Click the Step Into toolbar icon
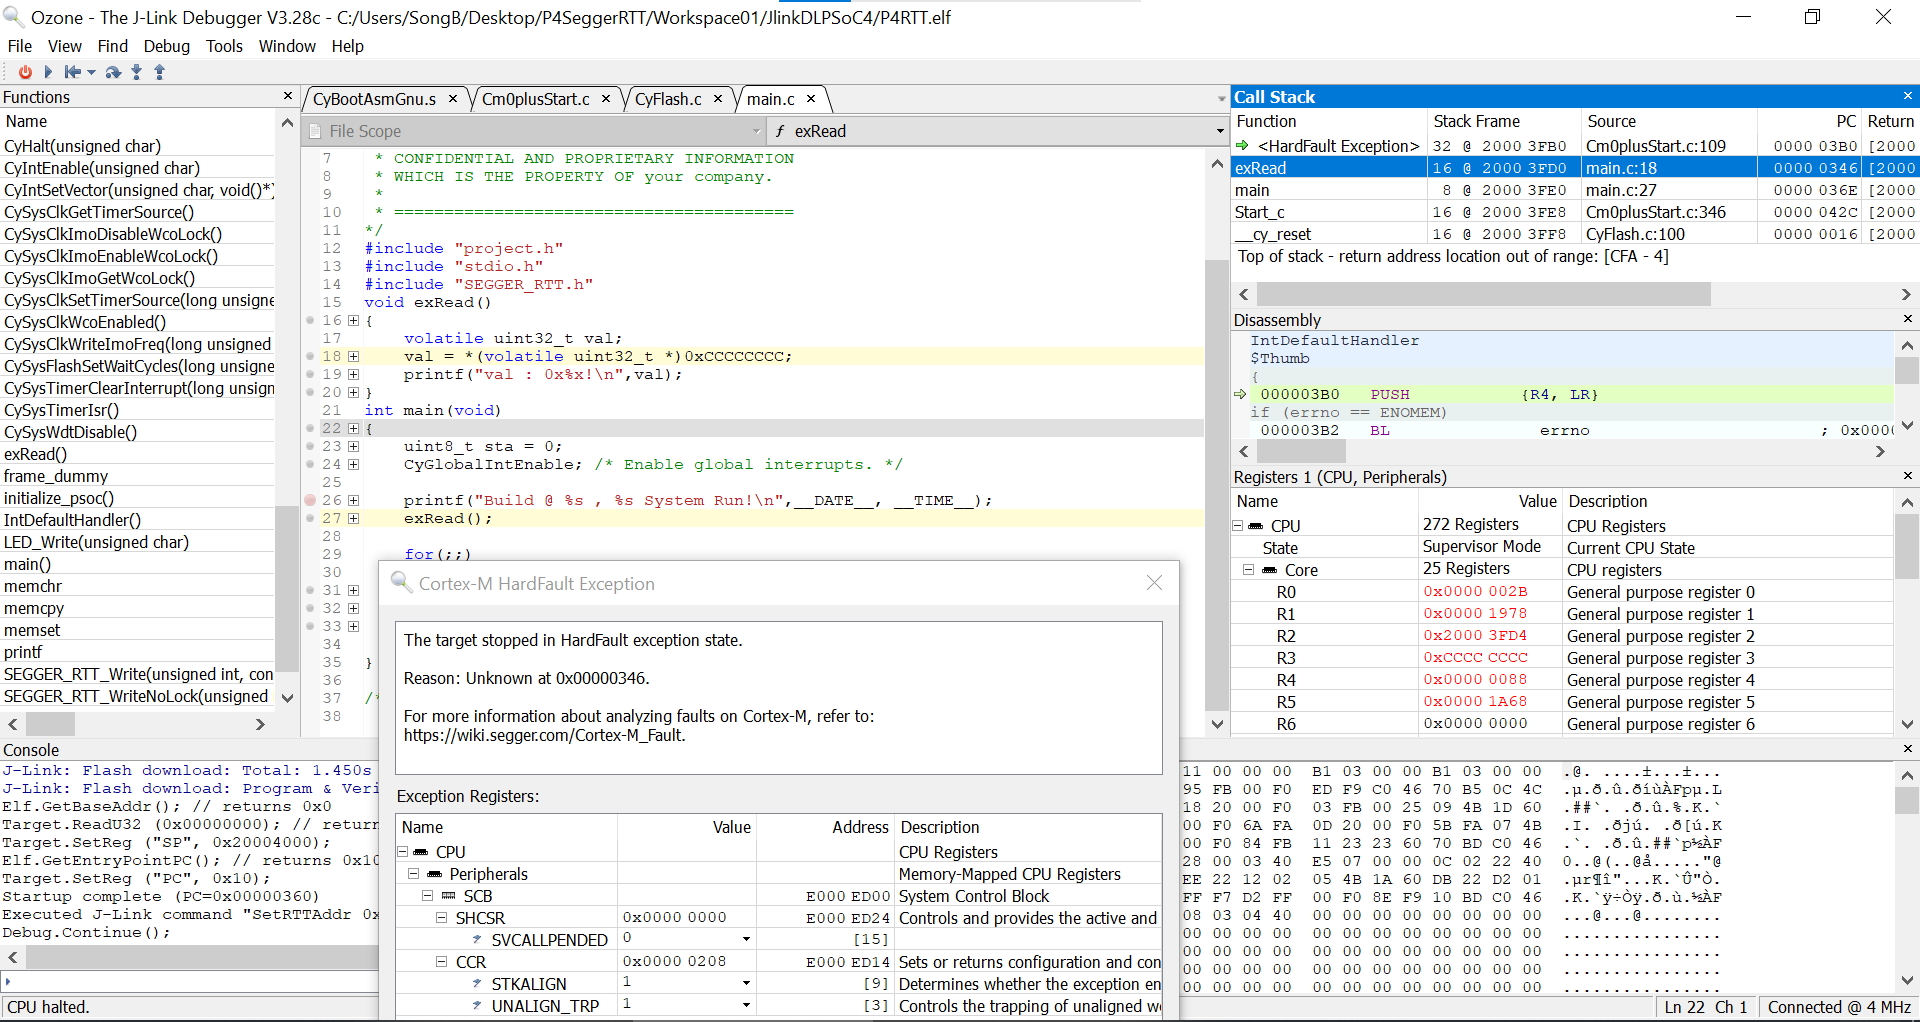Screen dimensions: 1920x1022 (x=137, y=72)
